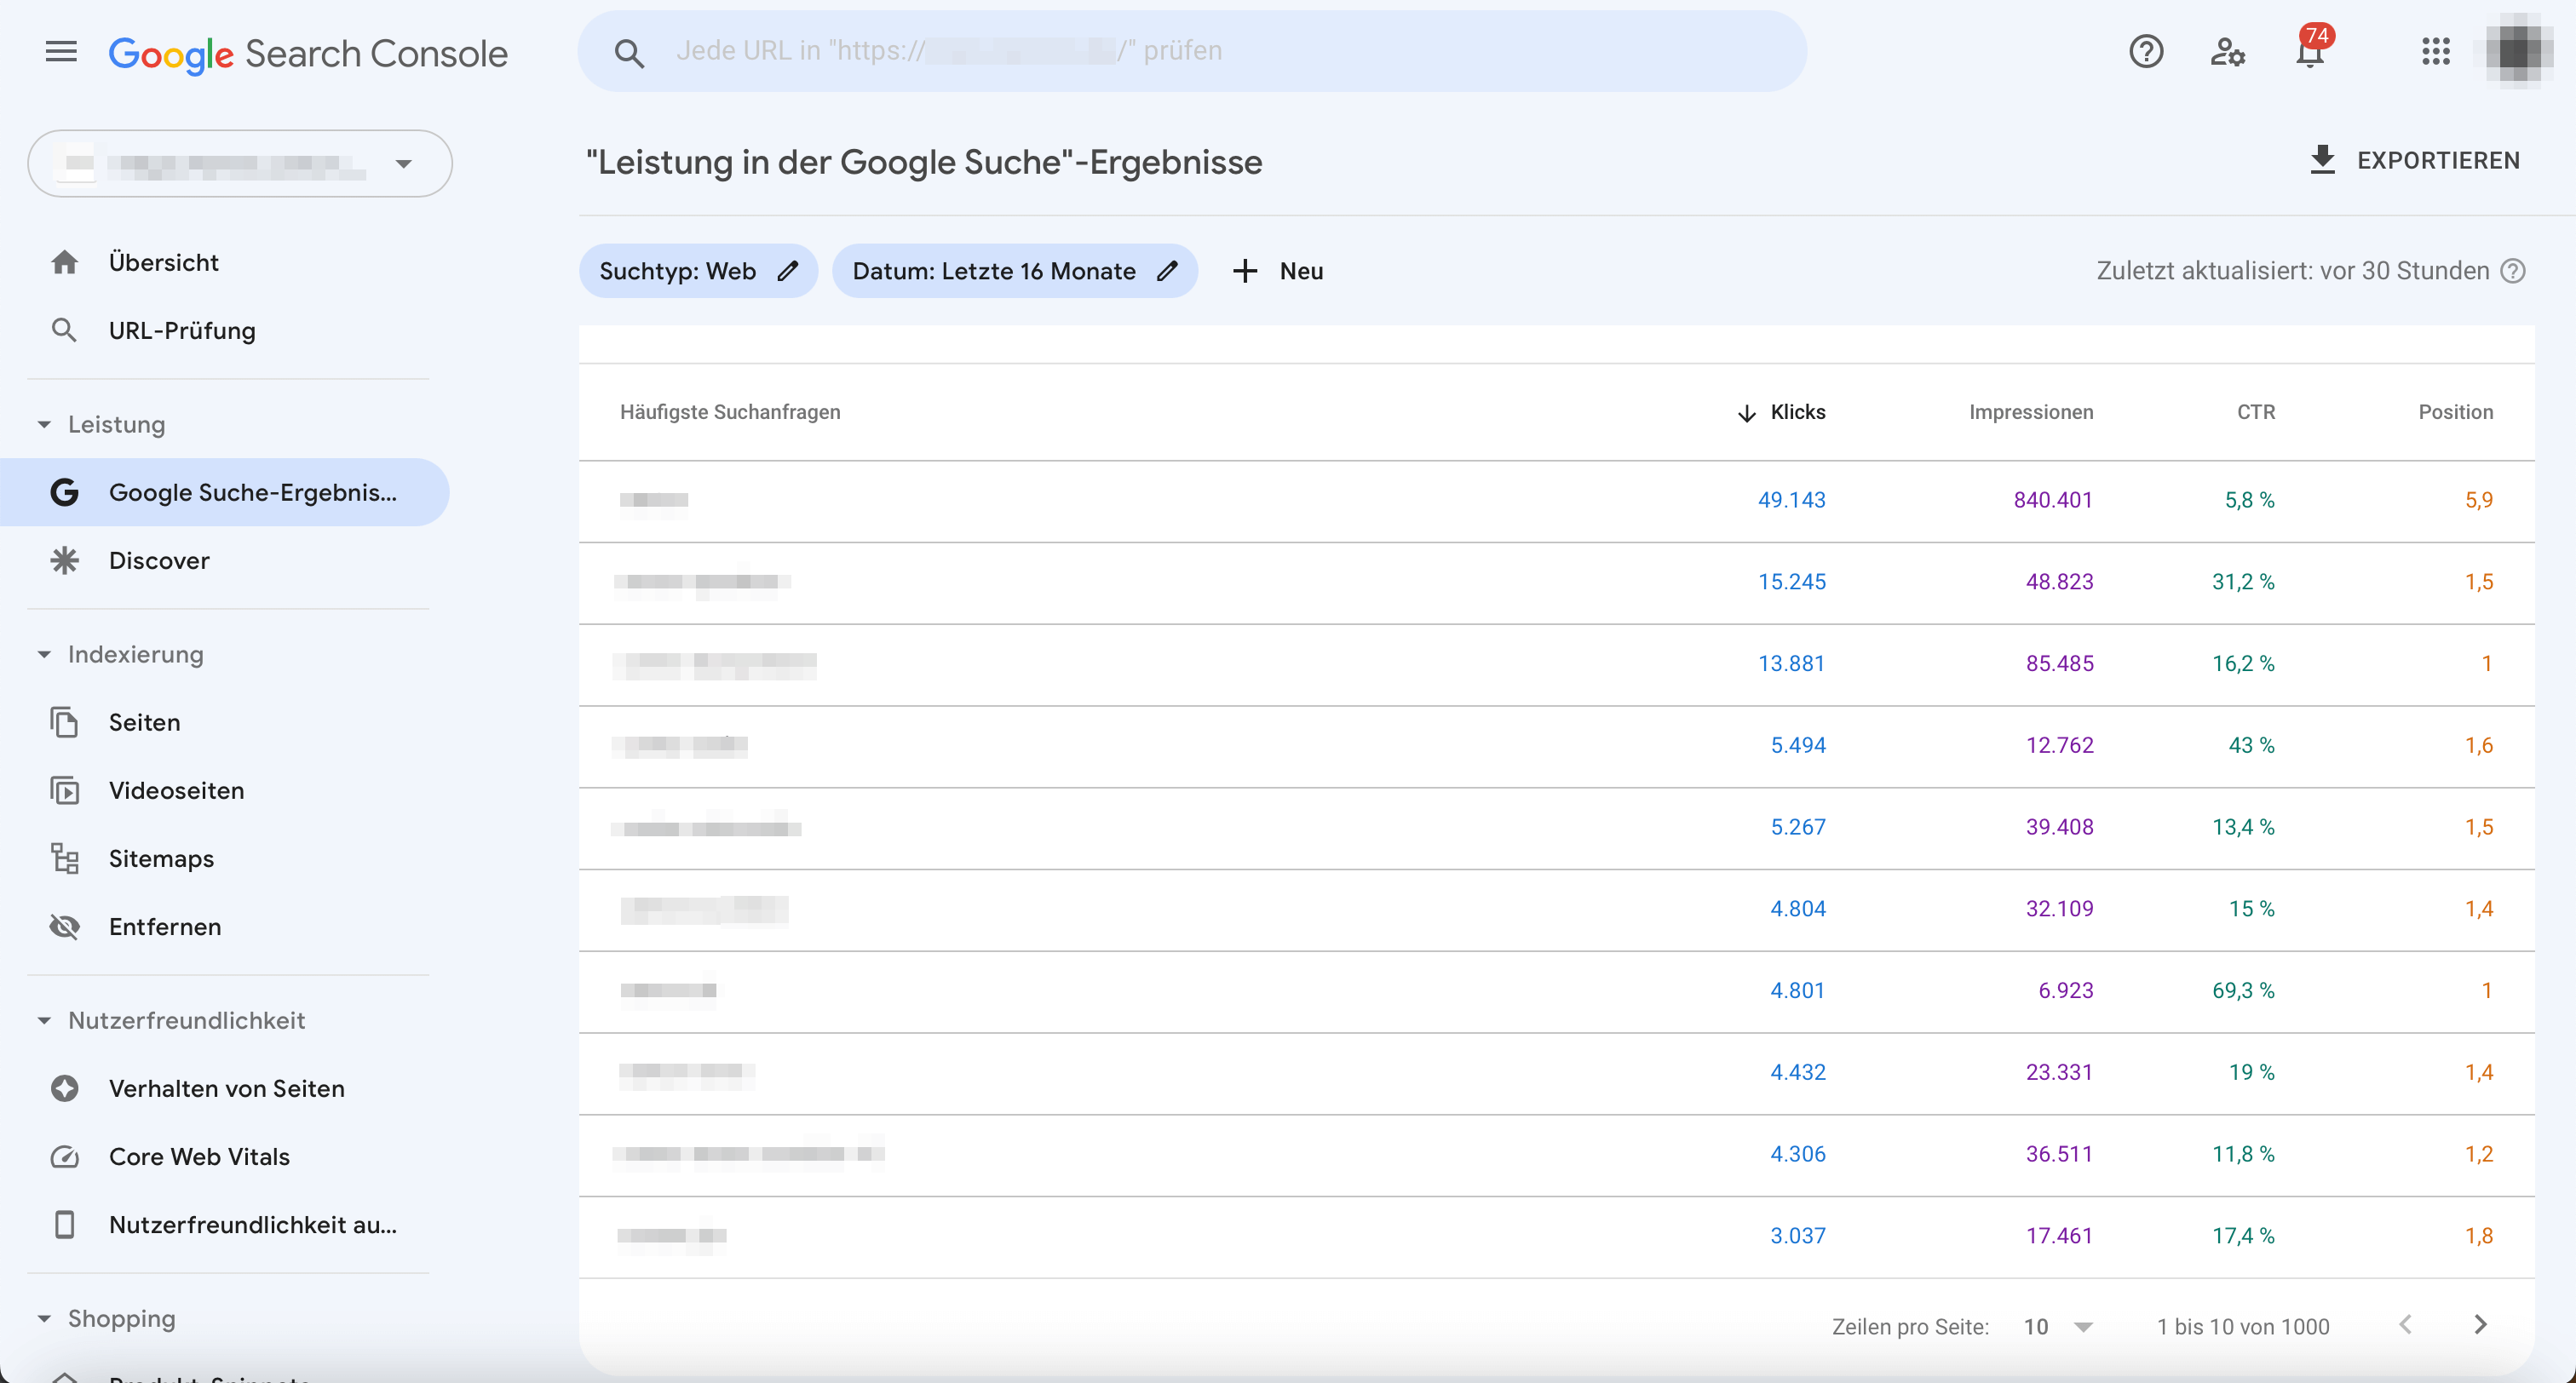Sort by Klicks column header

pos(1797,412)
